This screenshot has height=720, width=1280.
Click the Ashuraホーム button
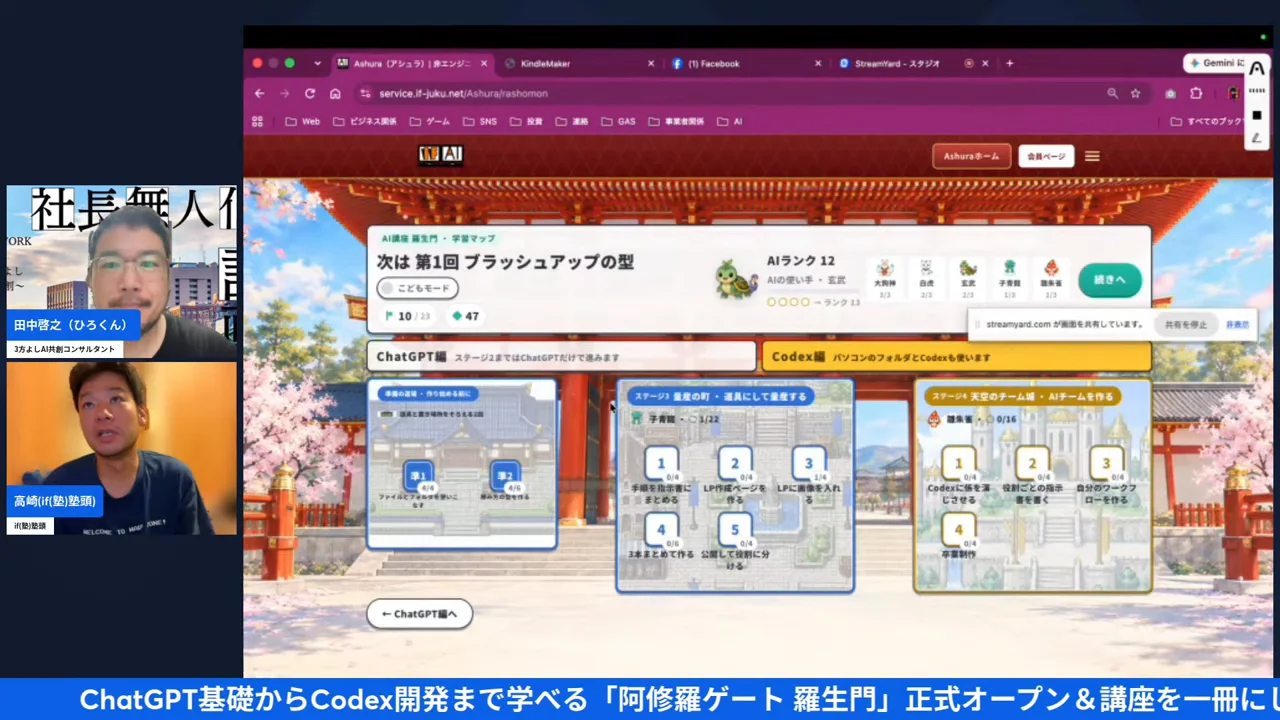[971, 156]
